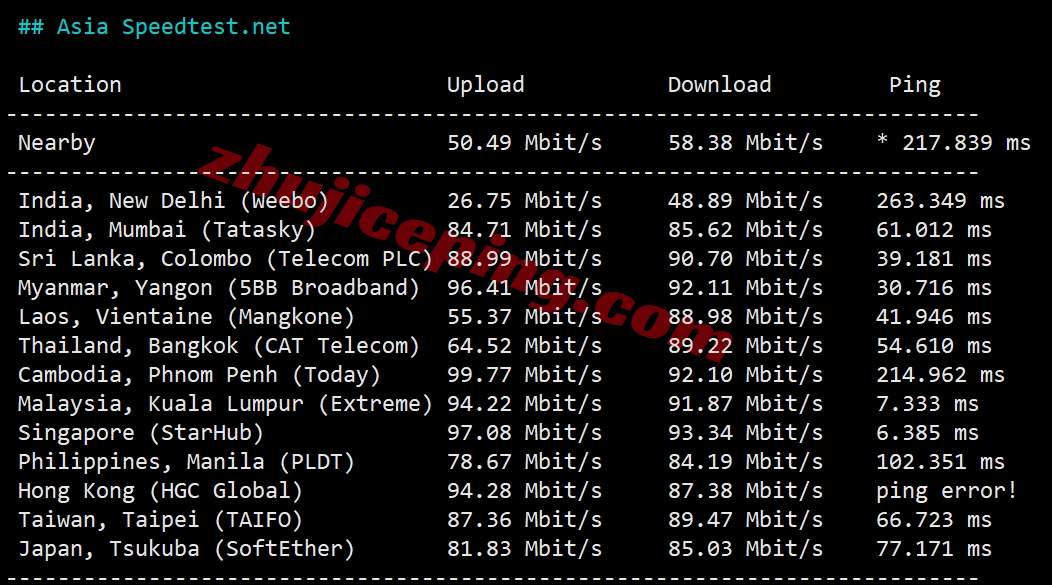Click the asterisk beside 217.839 ms
Image resolution: width=1052 pixels, height=585 pixels.
click(882, 140)
